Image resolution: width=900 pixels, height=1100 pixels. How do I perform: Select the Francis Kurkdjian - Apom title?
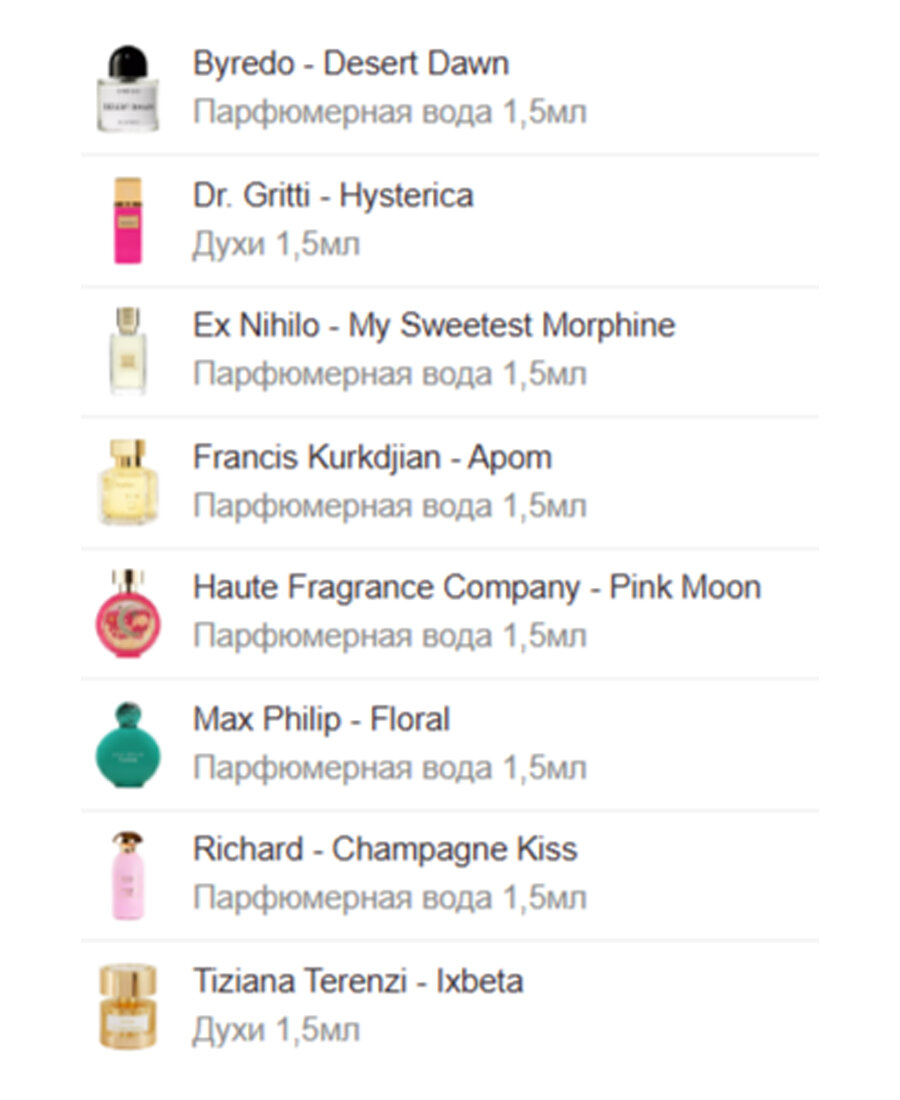[x=372, y=458]
